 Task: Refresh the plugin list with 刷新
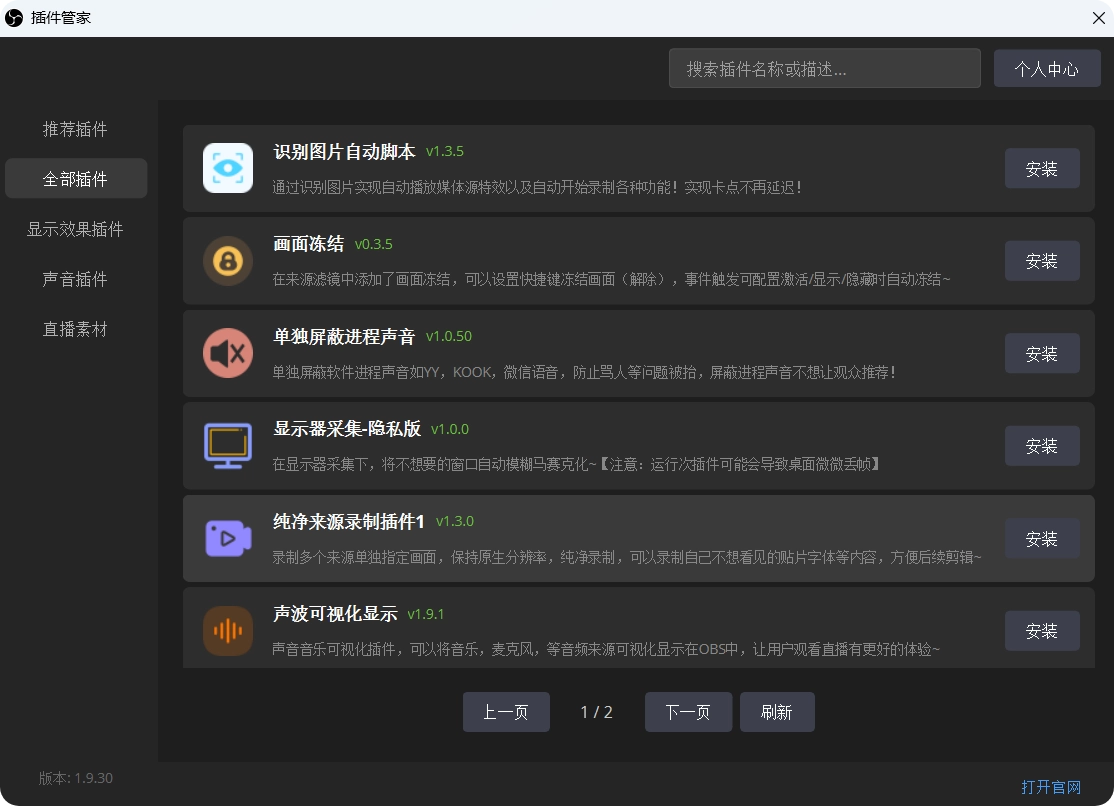tap(777, 711)
